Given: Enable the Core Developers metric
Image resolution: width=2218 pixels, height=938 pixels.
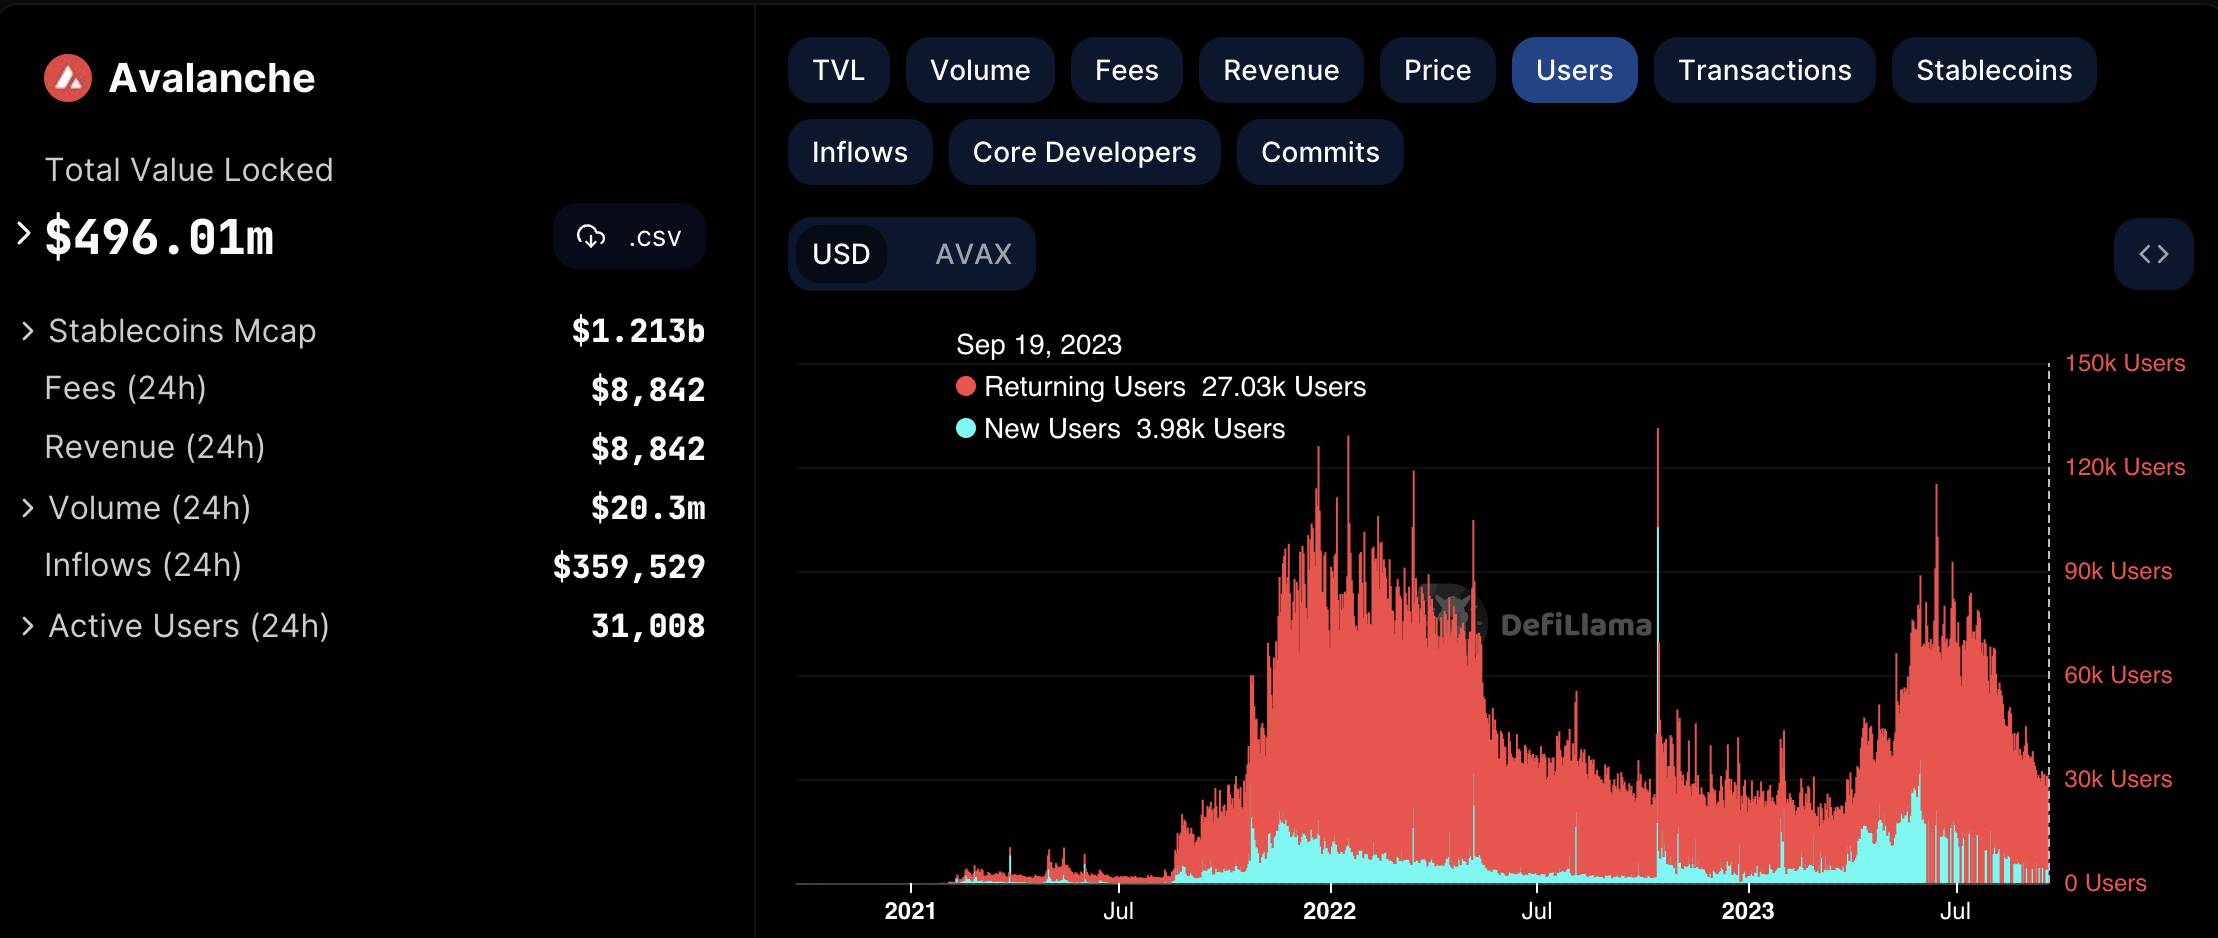Looking at the screenshot, I should click(x=1084, y=152).
